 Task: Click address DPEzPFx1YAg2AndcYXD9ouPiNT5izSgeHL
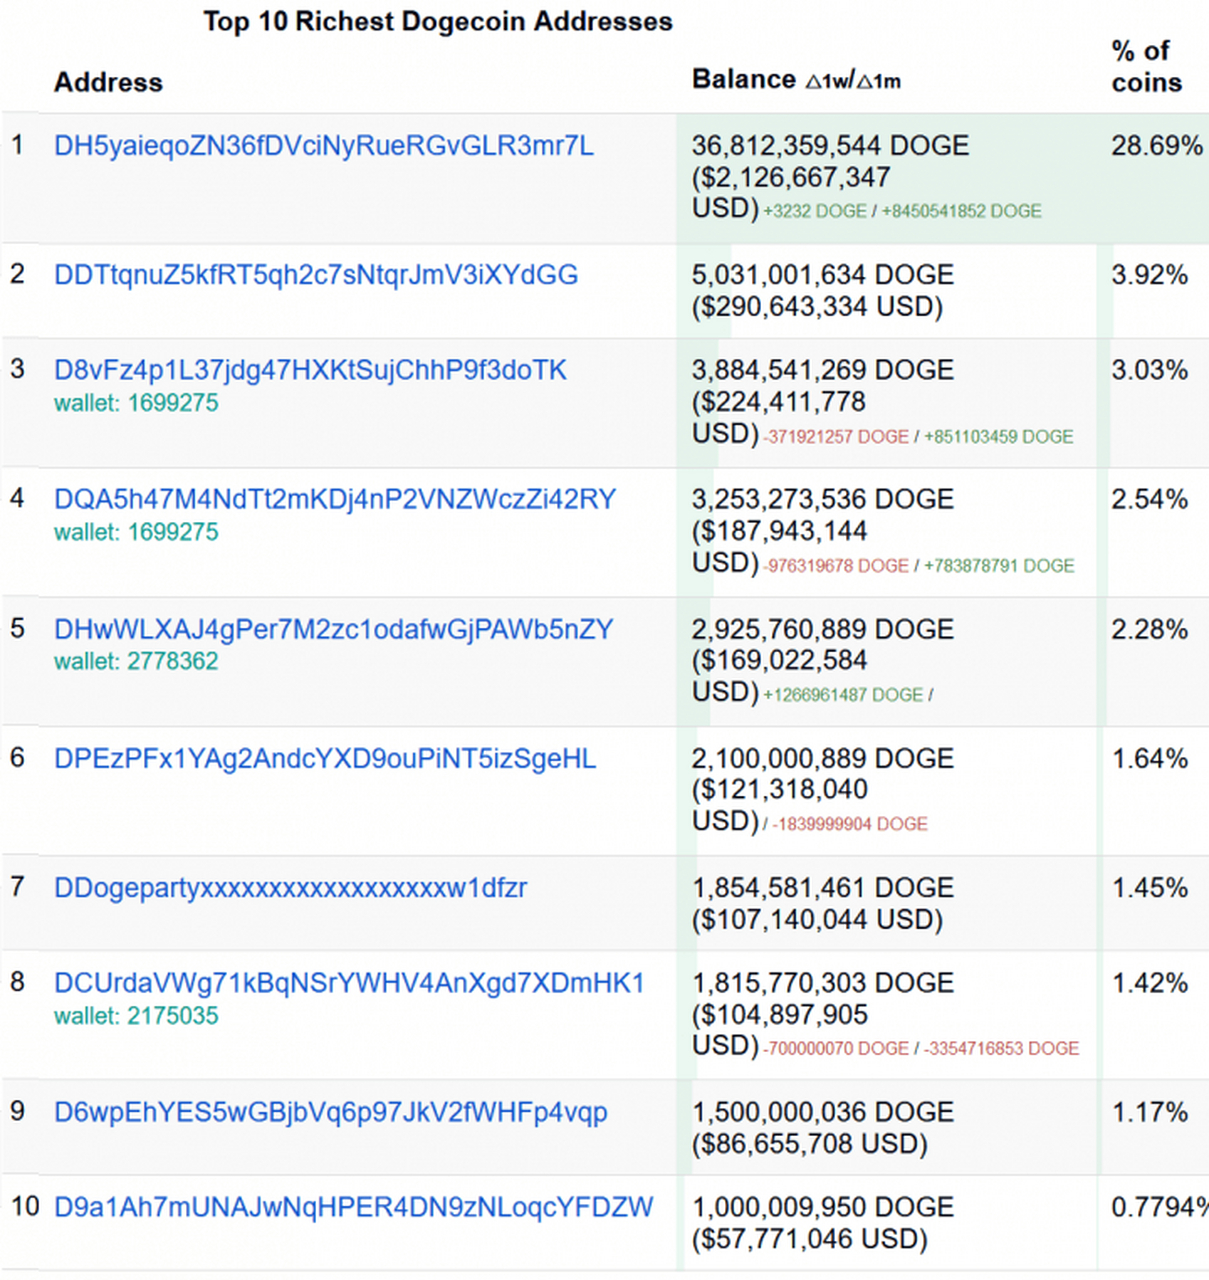click(325, 758)
